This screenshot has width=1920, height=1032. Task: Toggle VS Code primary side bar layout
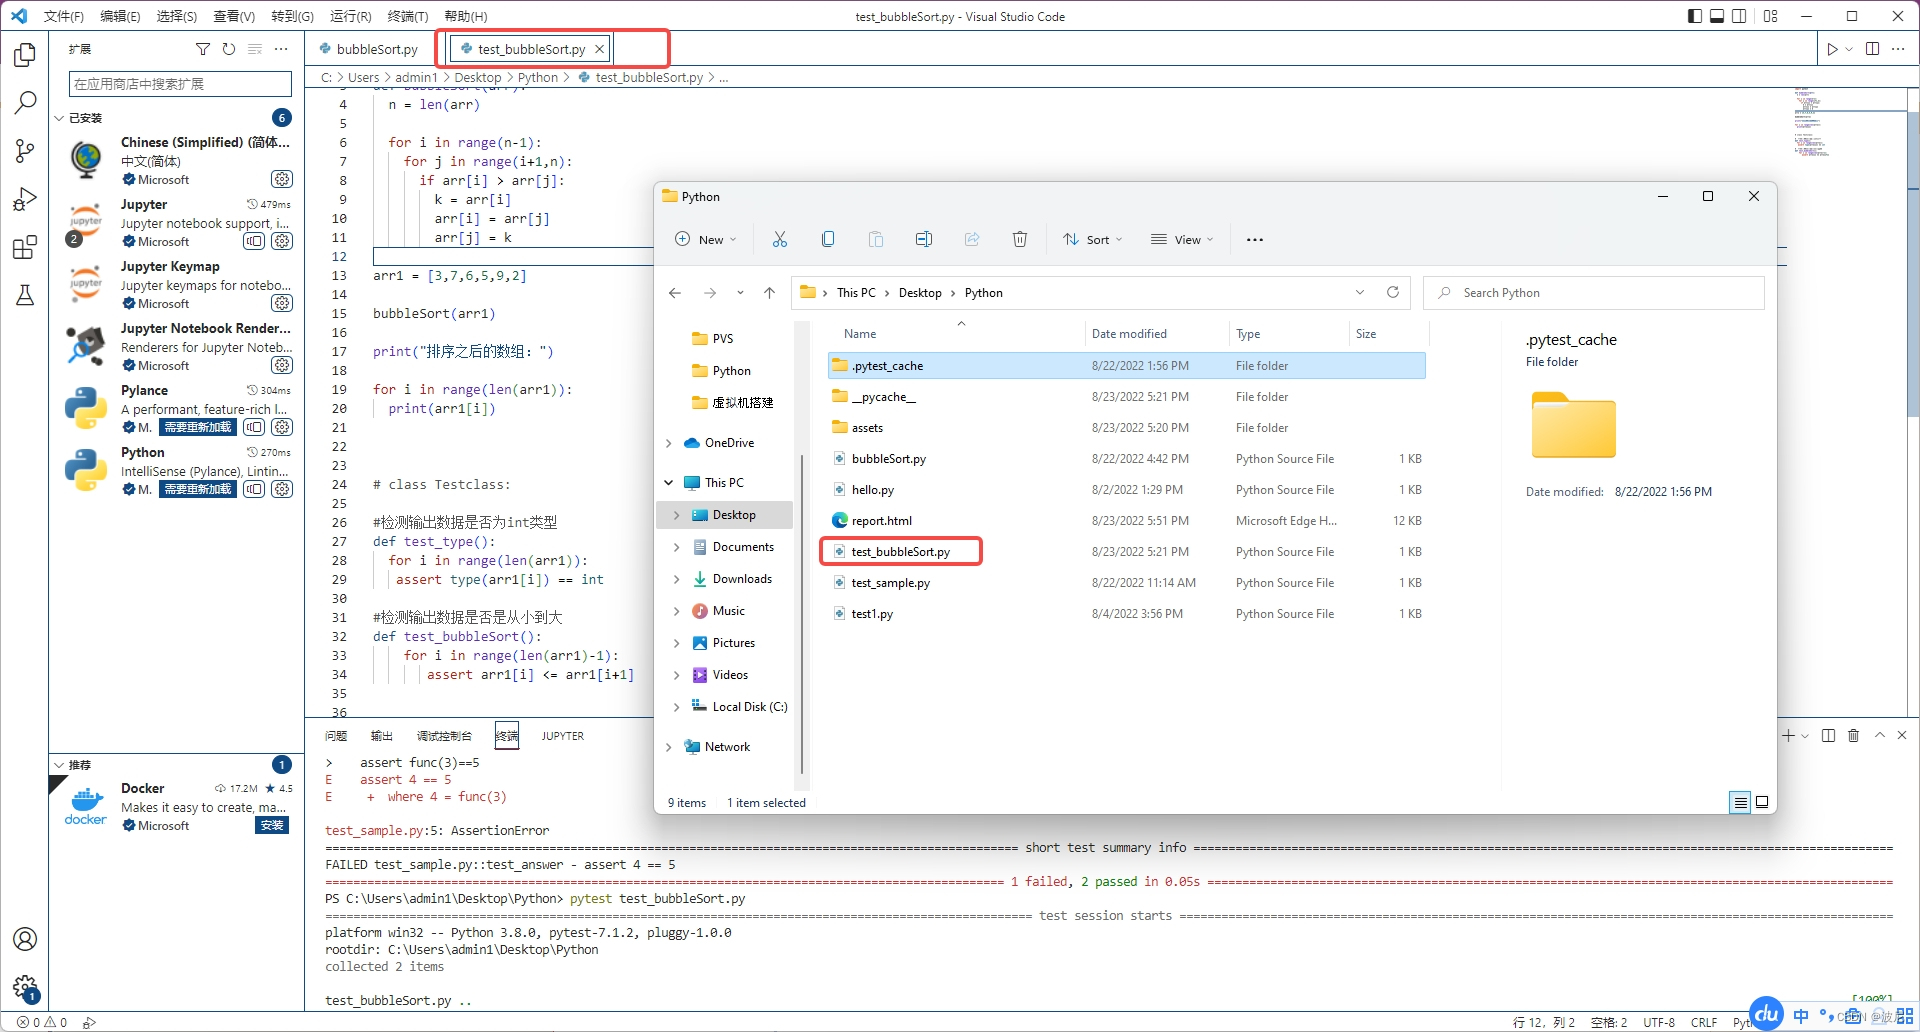(x=1695, y=16)
